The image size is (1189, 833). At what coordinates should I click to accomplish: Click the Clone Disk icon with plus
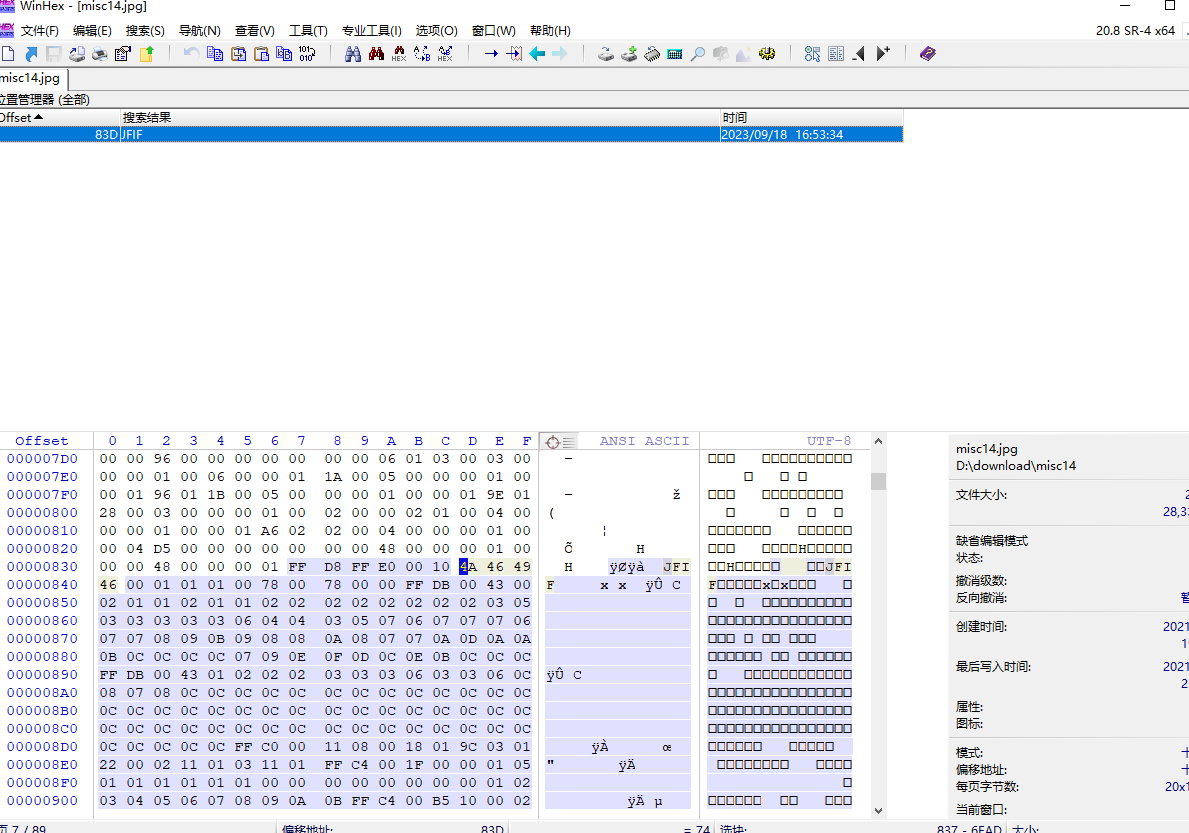[x=629, y=54]
